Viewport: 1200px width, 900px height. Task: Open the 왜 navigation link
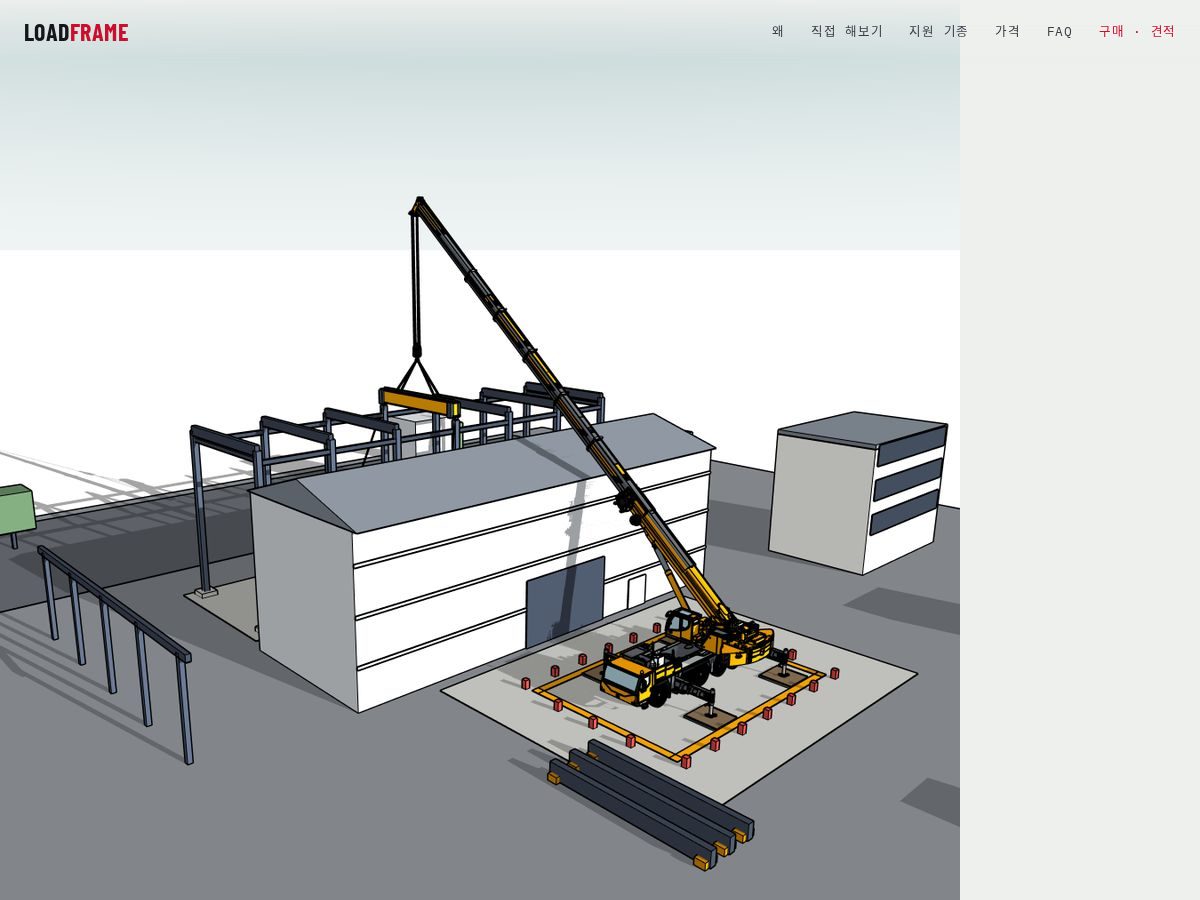point(778,32)
